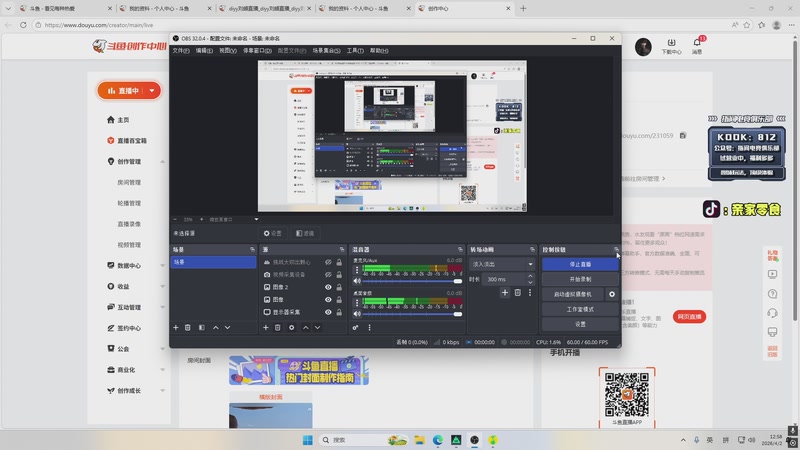
Task: Open advanced audio properties gears icon in mixer
Action: (356, 328)
